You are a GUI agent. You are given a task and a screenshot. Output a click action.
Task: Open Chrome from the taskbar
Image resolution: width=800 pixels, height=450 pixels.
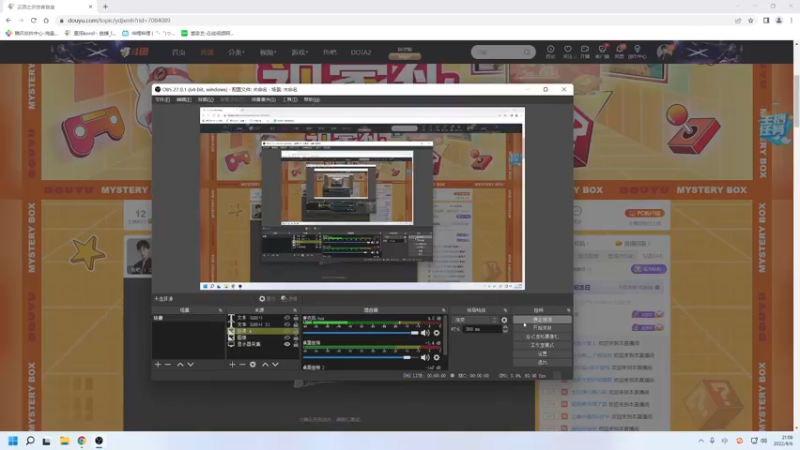(82, 441)
